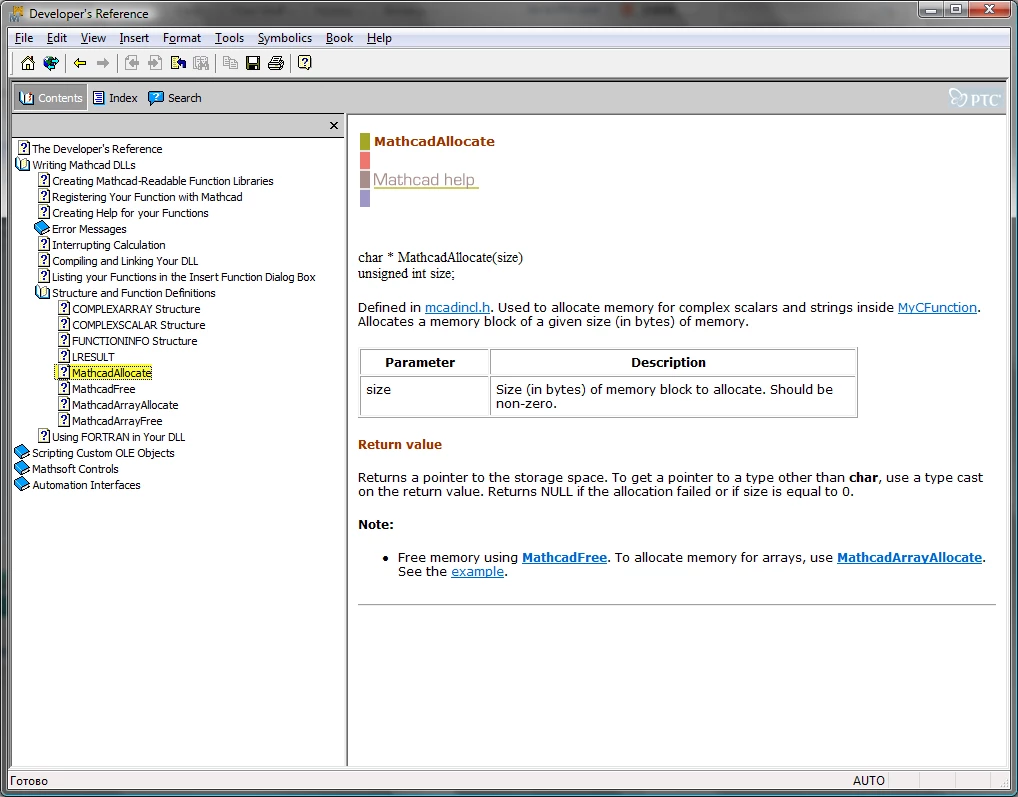The width and height of the screenshot is (1018, 797).
Task: Open Creating Mathcad-Readable Function Libraries topic
Action: click(162, 181)
